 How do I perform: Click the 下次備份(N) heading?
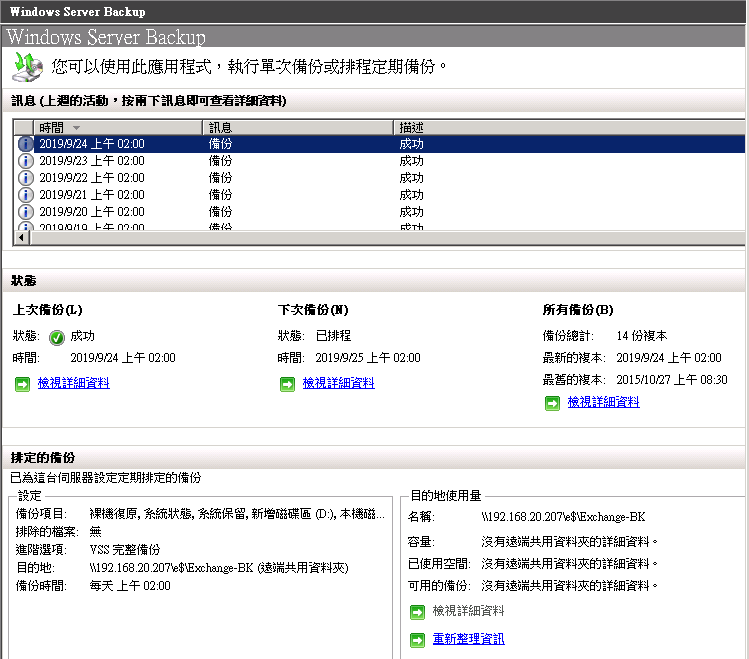tap(313, 310)
